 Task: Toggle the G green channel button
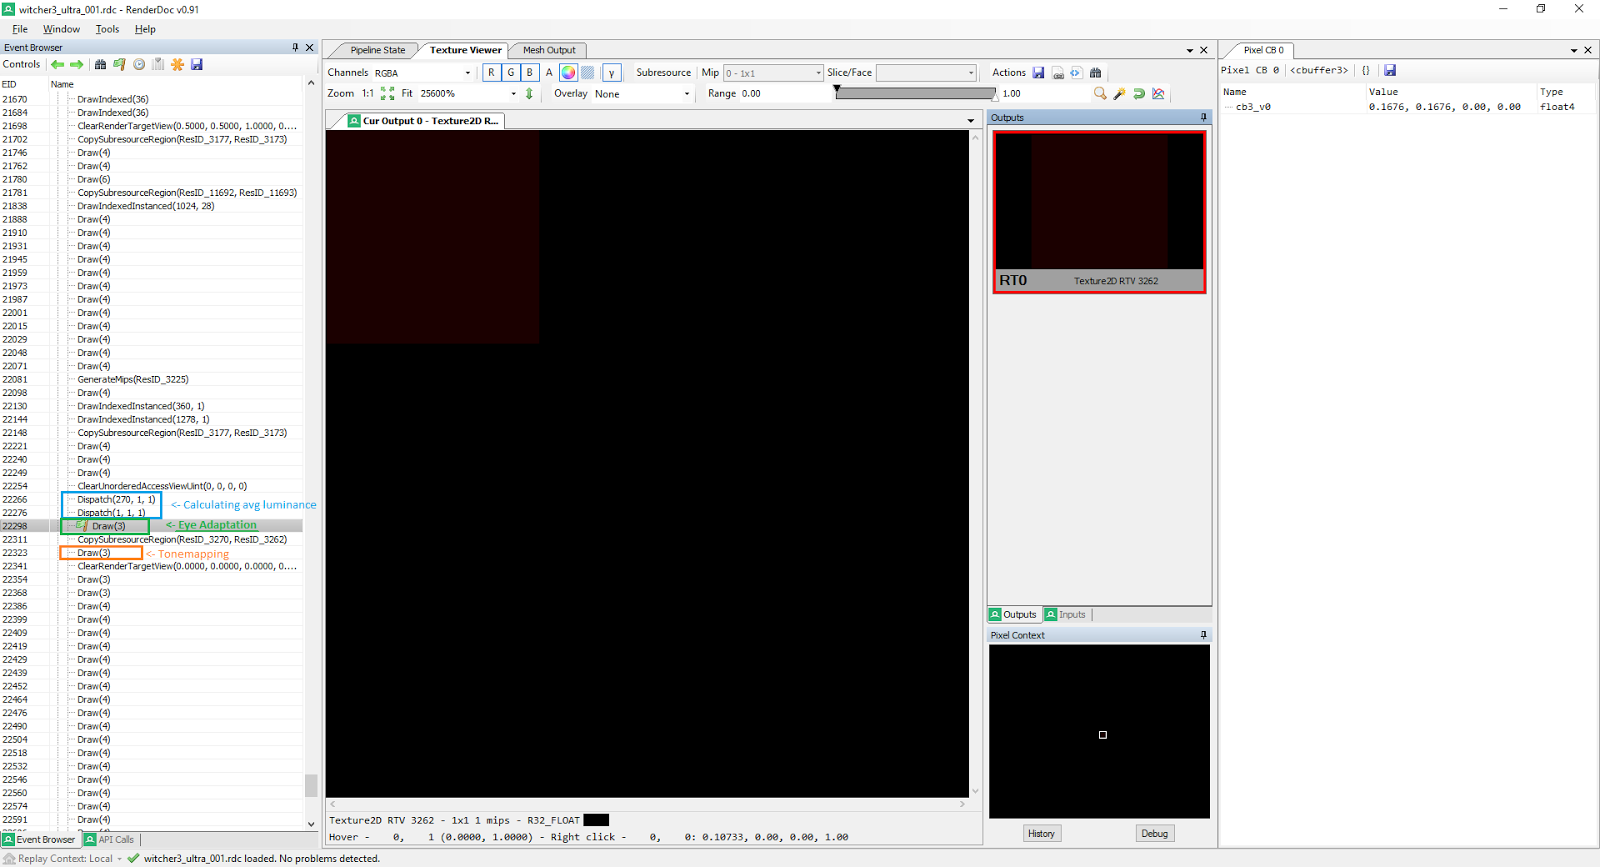tap(511, 73)
